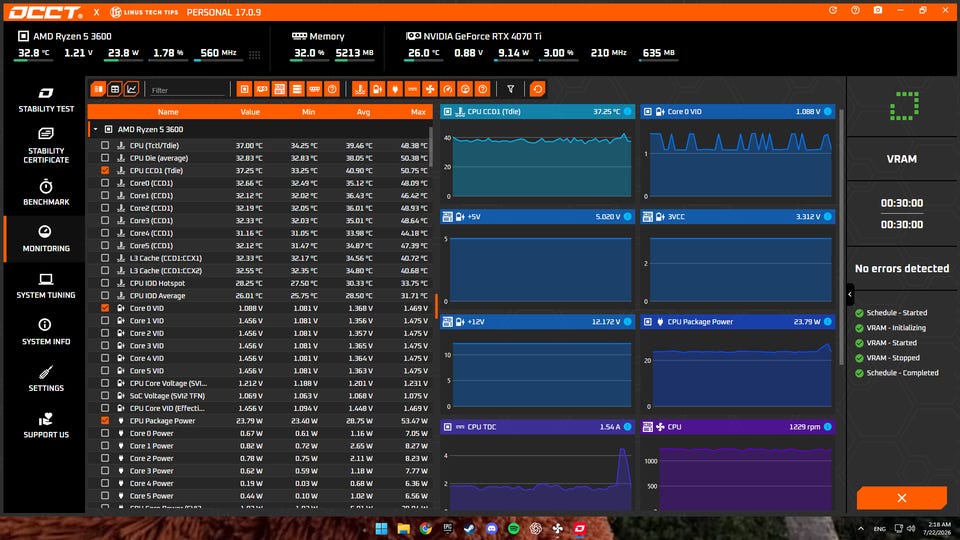Toggle the GPU sensor filter icon
The image size is (960, 540).
point(262,89)
